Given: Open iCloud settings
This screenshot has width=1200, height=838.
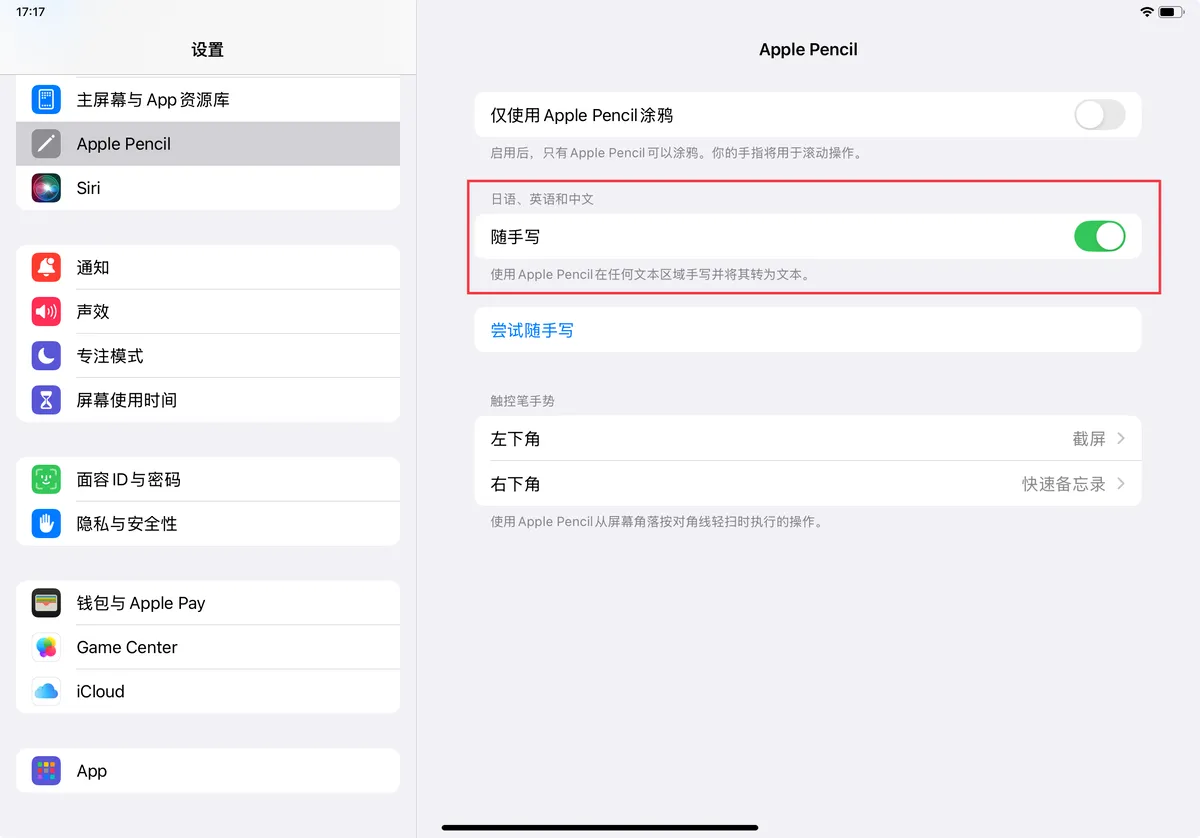Looking at the screenshot, I should [208, 691].
